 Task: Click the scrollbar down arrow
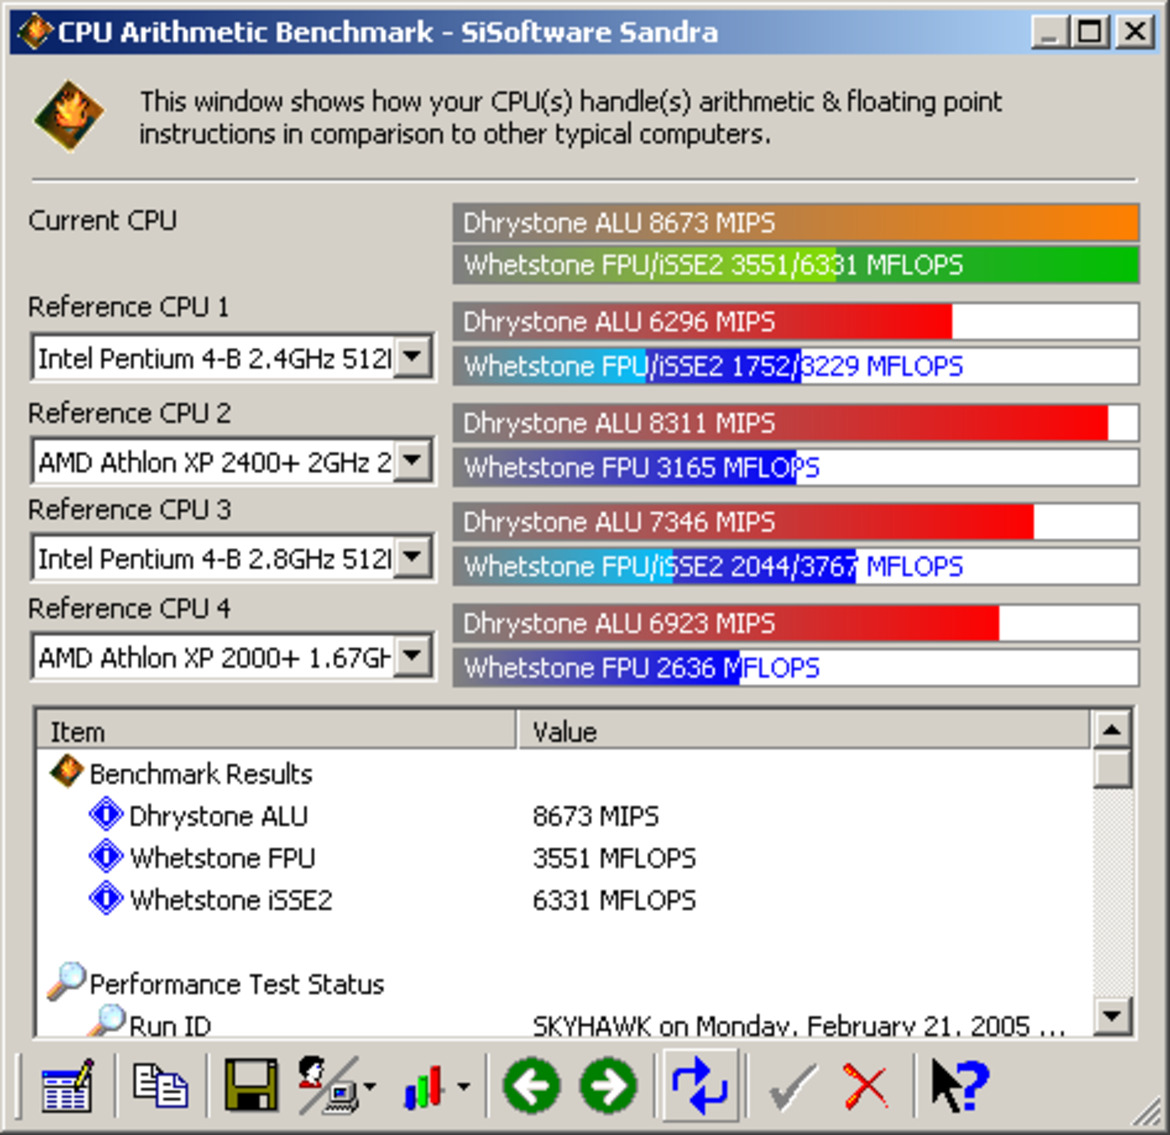[x=1112, y=1014]
